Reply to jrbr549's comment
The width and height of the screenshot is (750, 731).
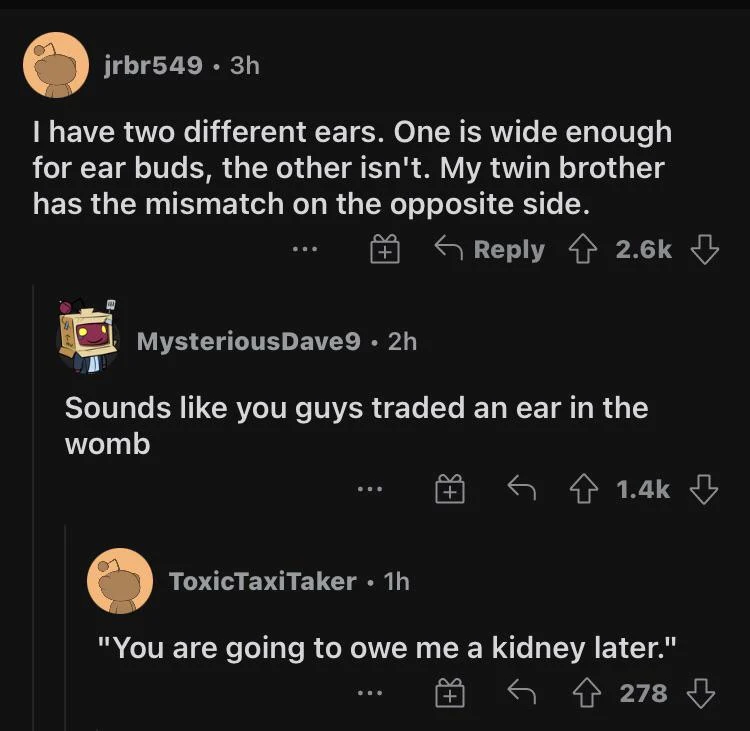(489, 249)
